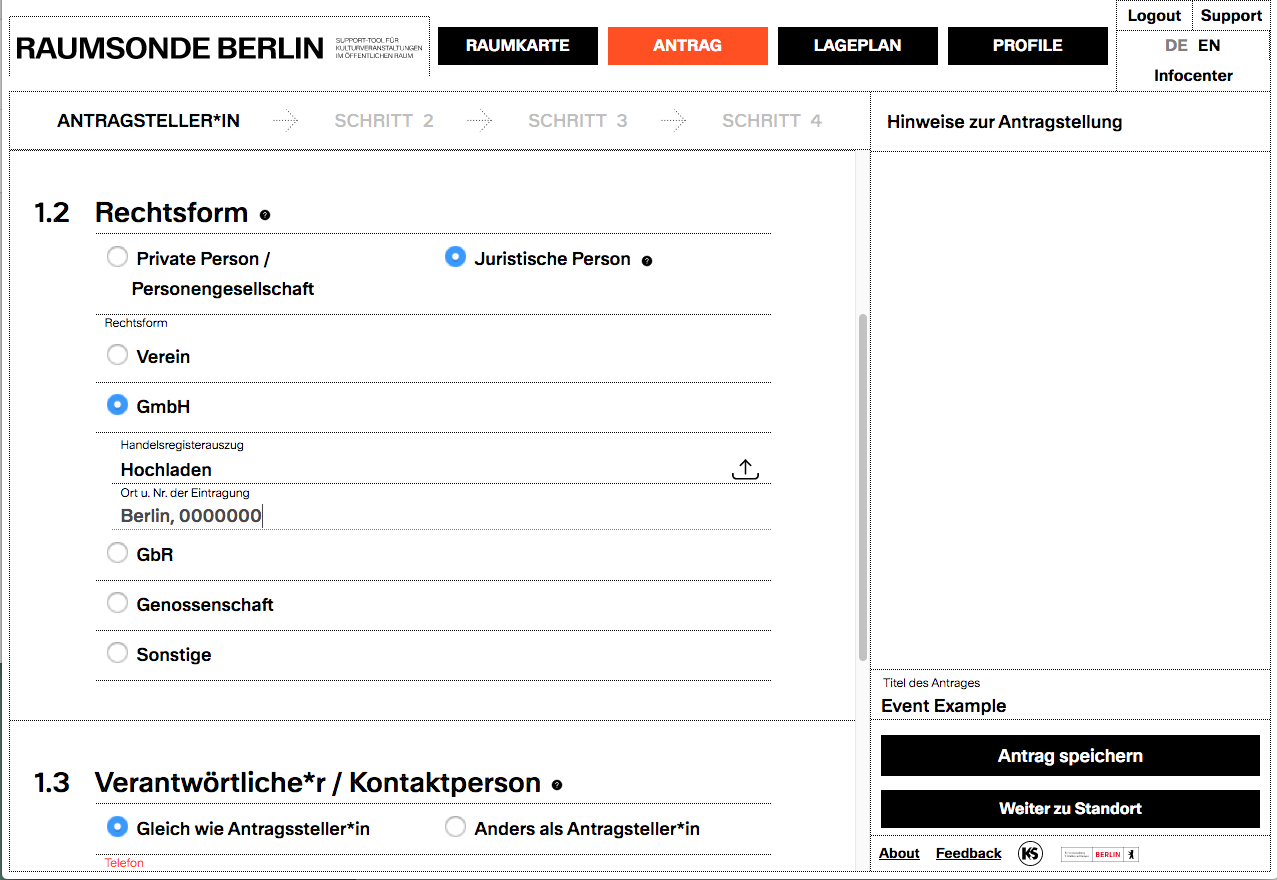
Task: Choose Verein as Rechtsform
Action: (118, 355)
